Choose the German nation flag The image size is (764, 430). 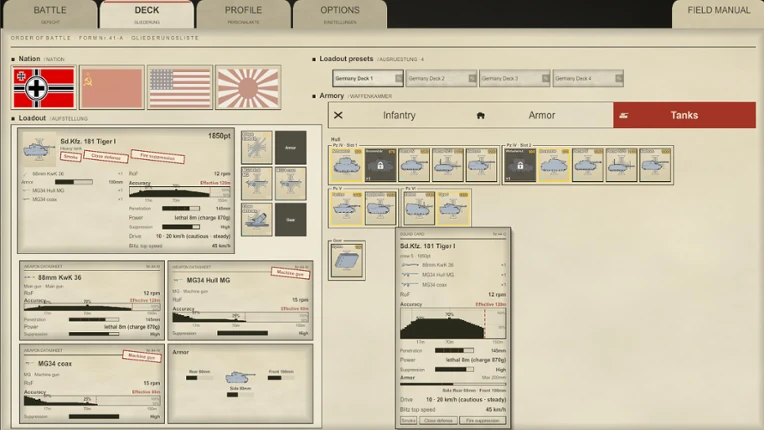pyautogui.click(x=44, y=88)
